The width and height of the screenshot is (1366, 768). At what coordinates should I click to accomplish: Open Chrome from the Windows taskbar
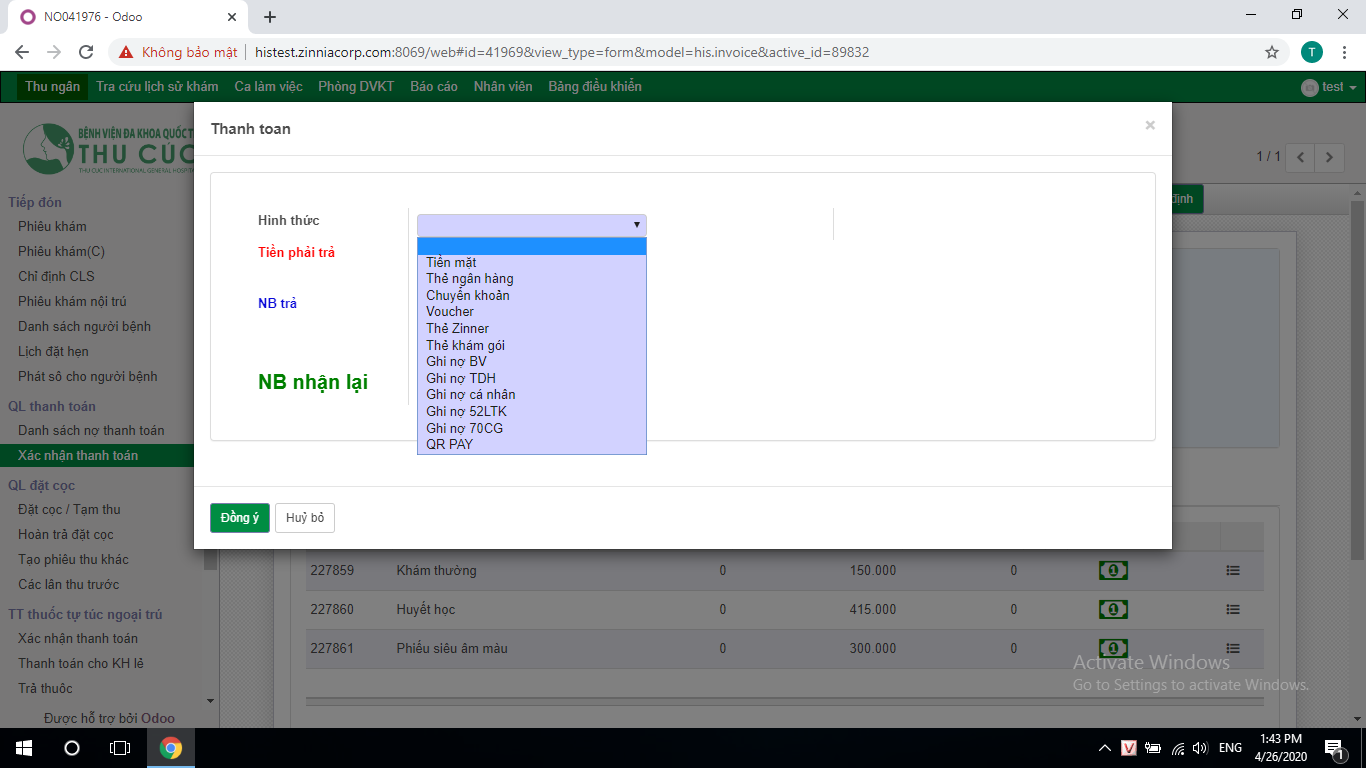tap(171, 748)
